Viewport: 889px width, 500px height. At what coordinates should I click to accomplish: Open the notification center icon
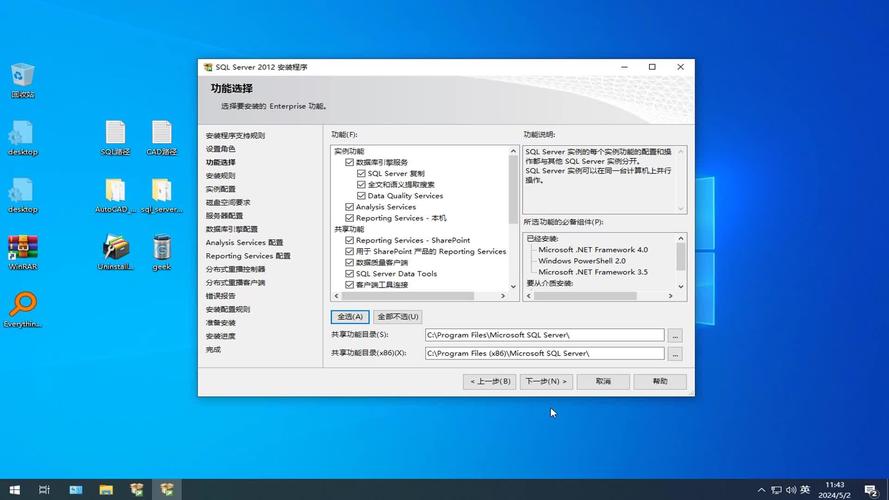[x=871, y=490]
